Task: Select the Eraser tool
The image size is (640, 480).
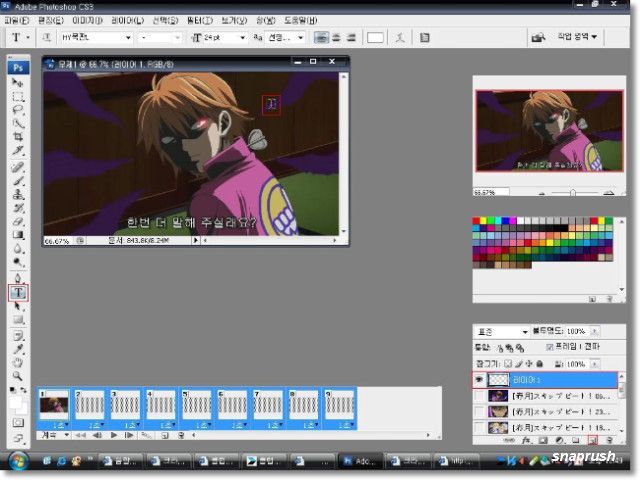Action: pos(18,221)
